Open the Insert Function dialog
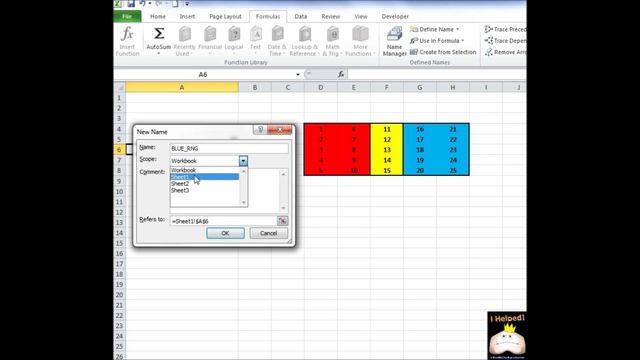 pos(127,41)
